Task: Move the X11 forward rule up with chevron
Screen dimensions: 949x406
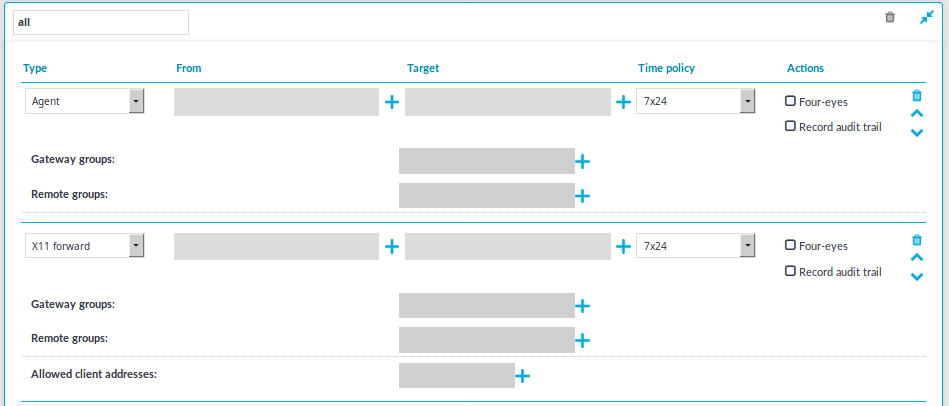Action: [917, 258]
